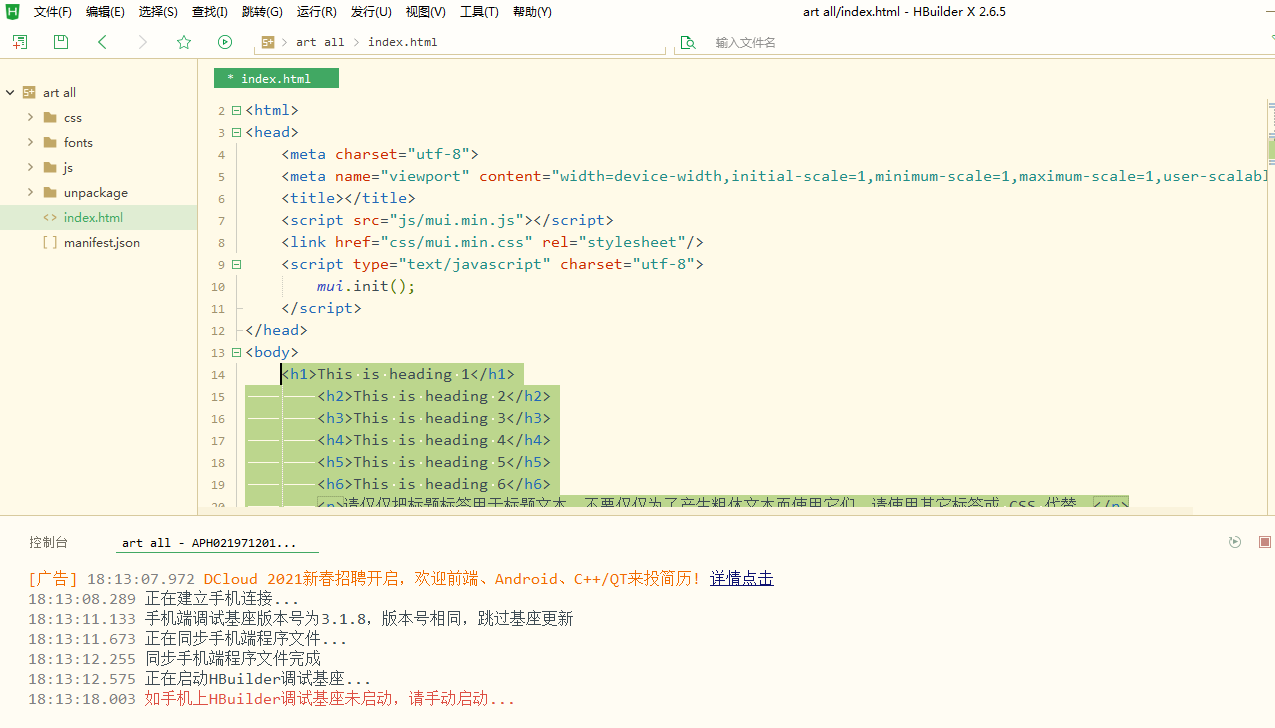
Task: Expand the js folder
Action: coord(30,167)
